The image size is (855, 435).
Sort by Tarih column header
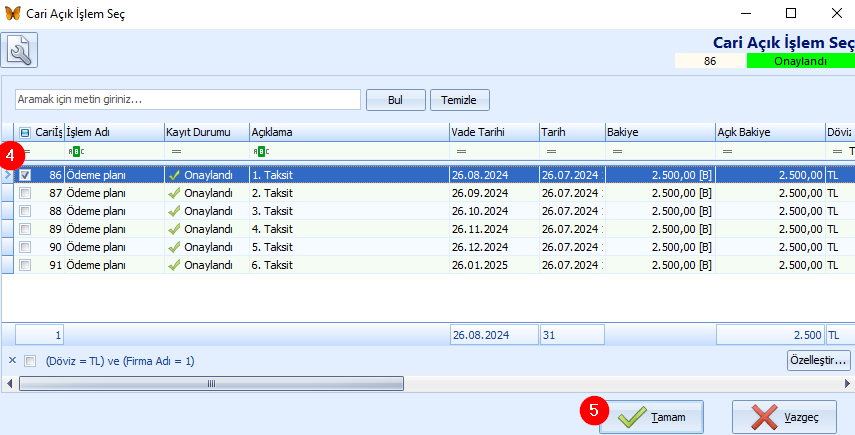(573, 132)
